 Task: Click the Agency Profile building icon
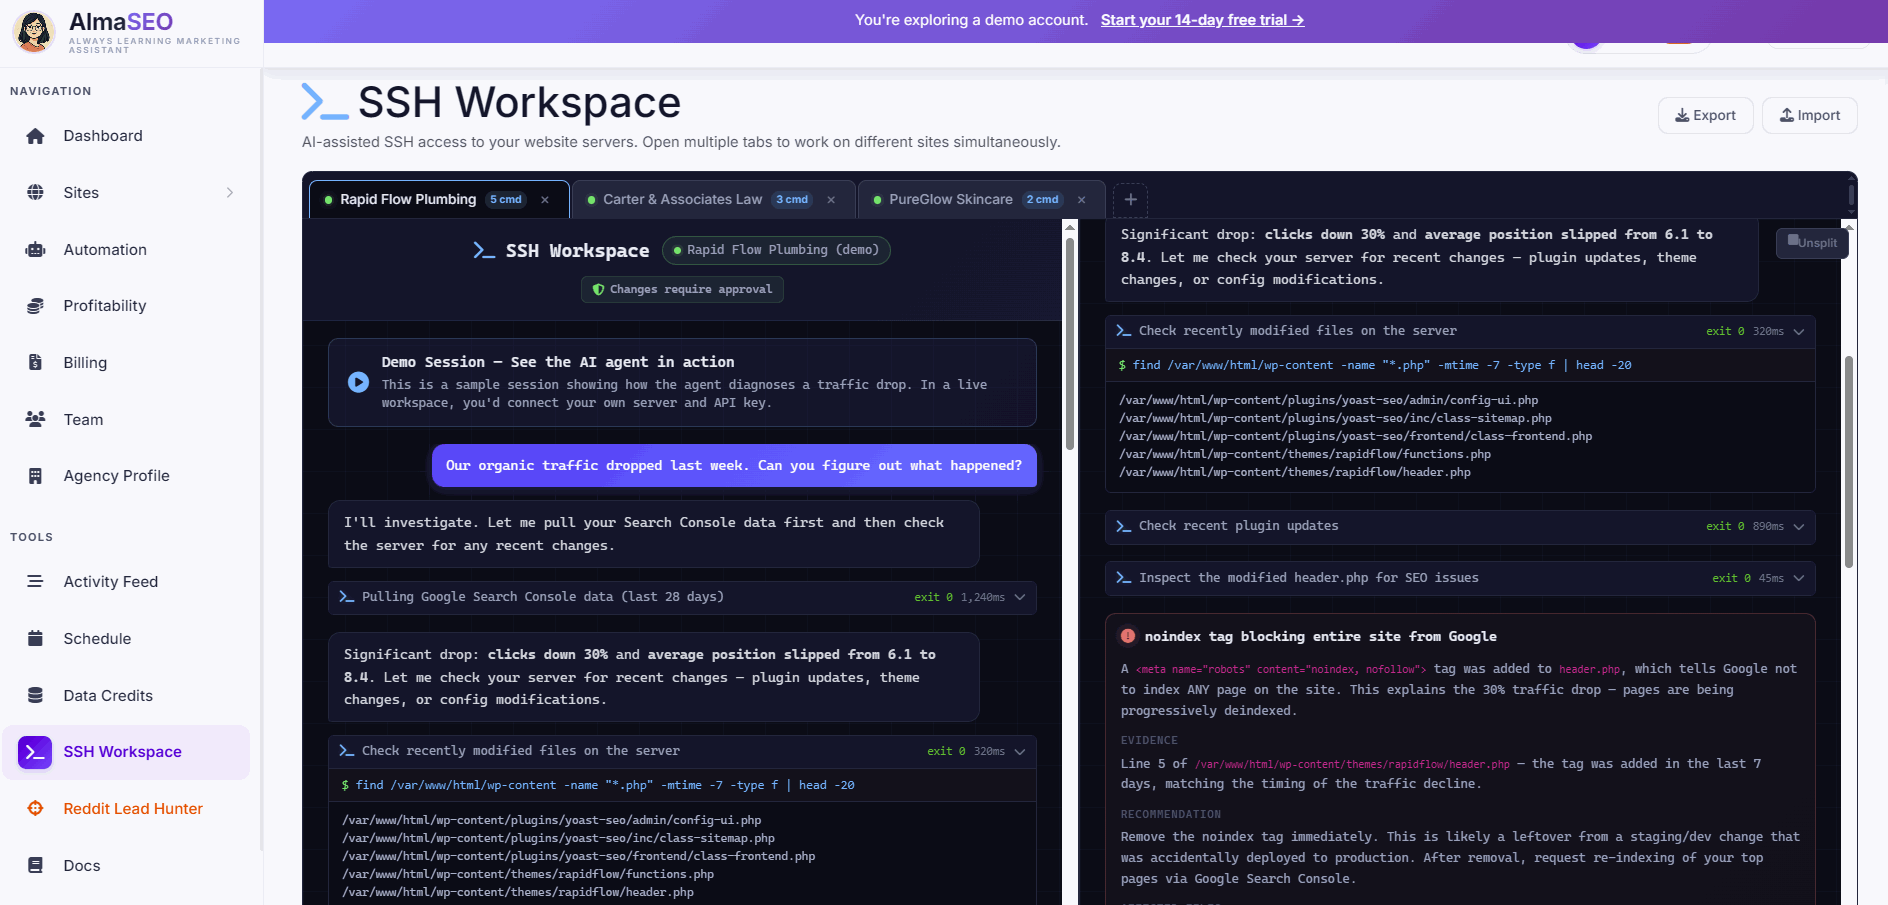coord(35,476)
